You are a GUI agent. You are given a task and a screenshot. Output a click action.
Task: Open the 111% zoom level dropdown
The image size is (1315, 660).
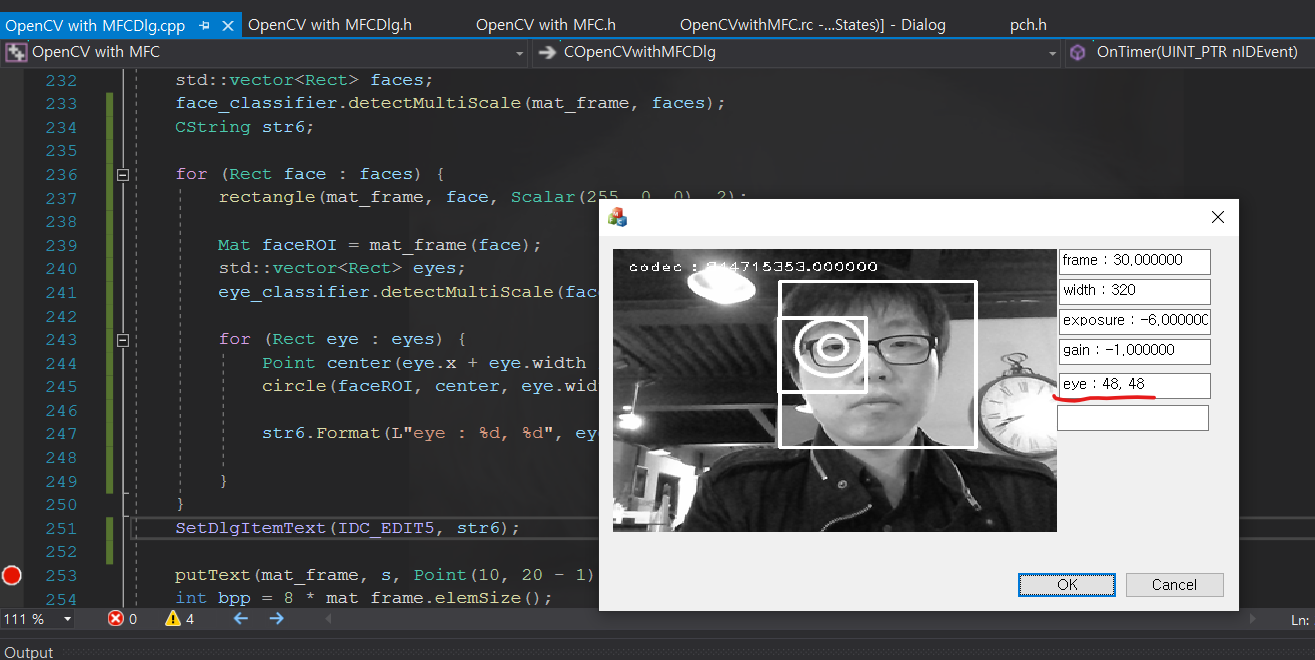(x=37, y=618)
